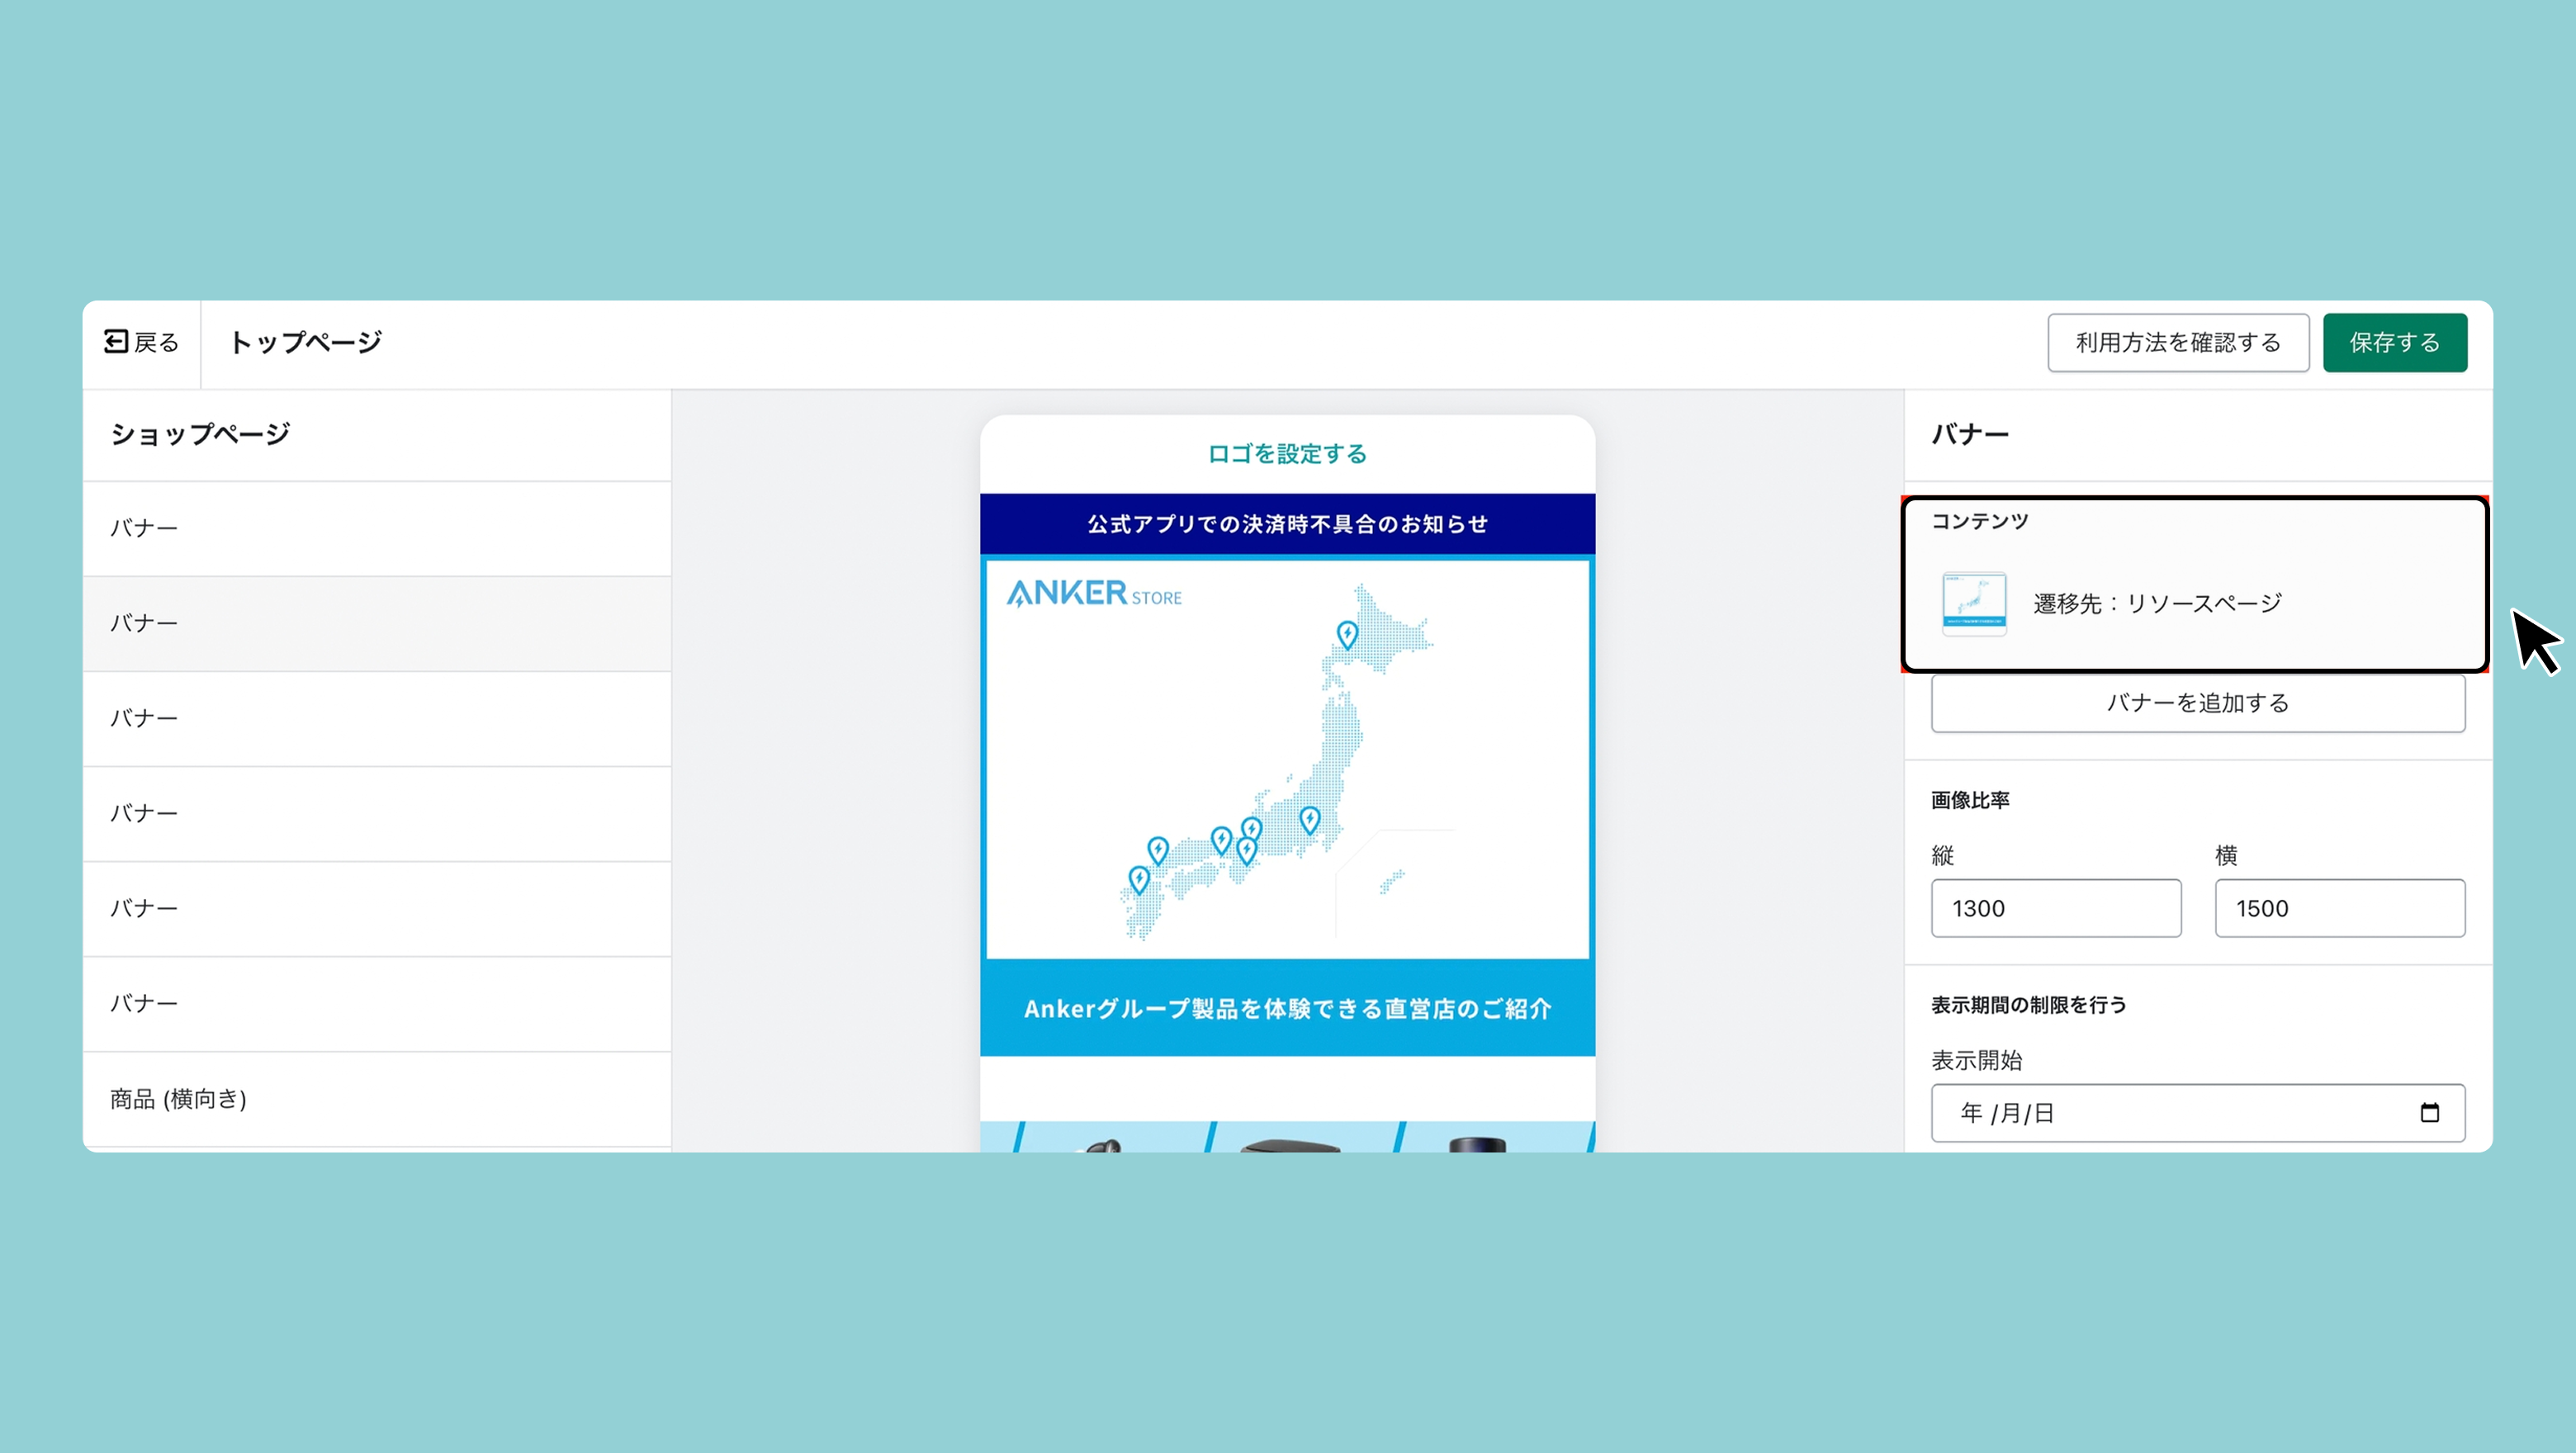Click the Kyushu store pin on map
The image size is (2576, 1453).
[1138, 880]
